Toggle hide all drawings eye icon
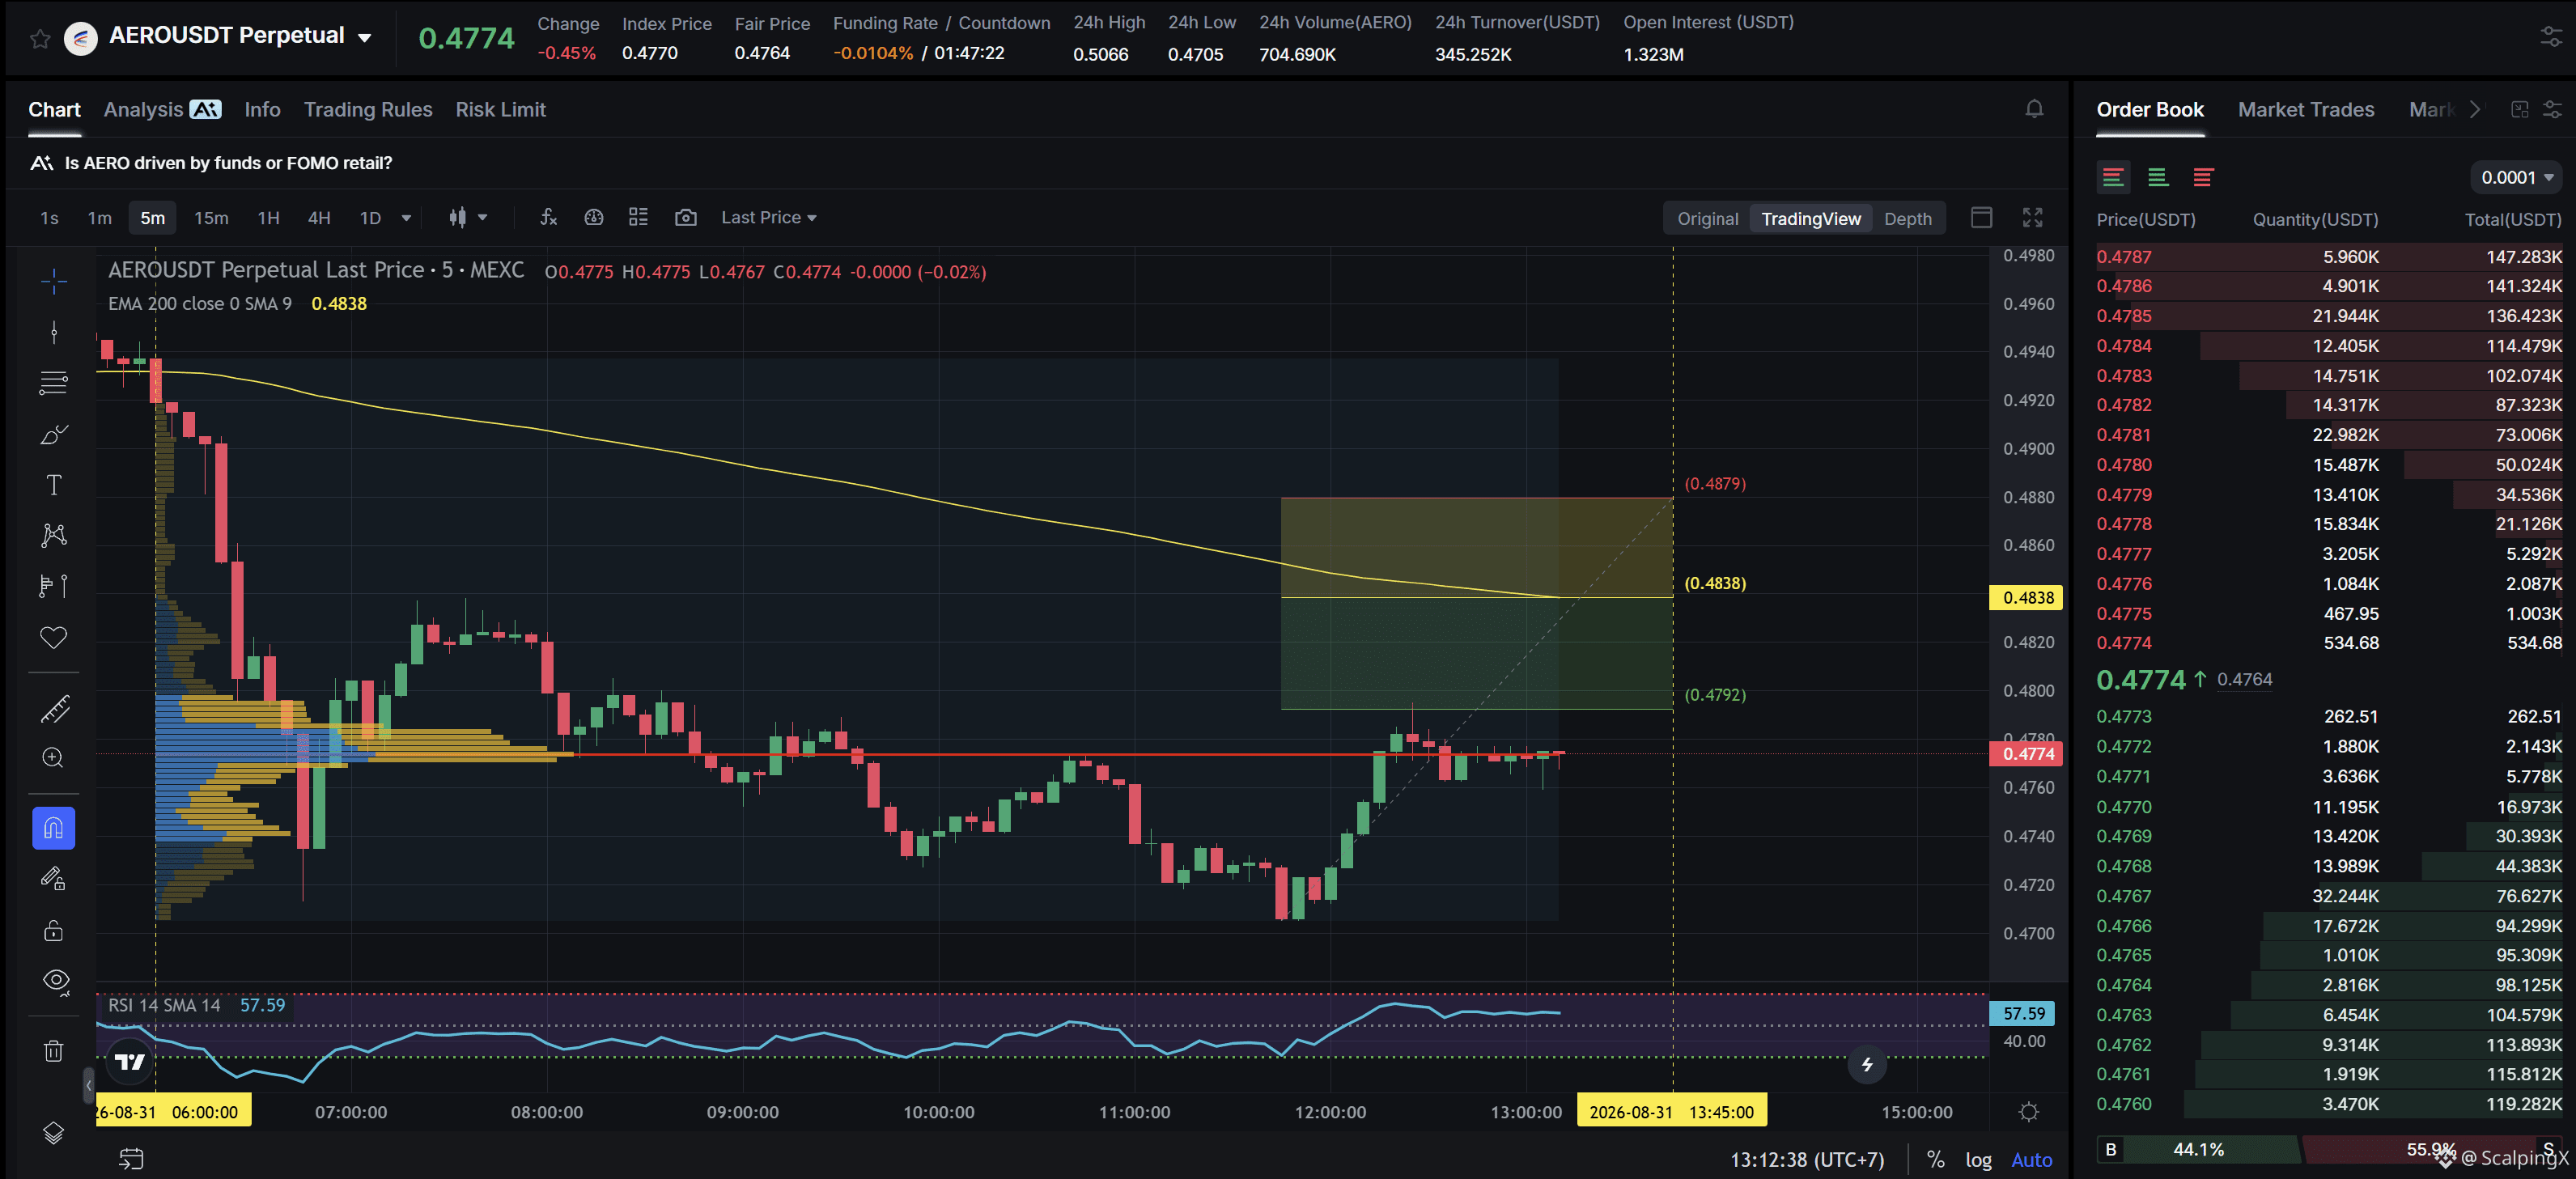The width and height of the screenshot is (2576, 1179). 56,981
